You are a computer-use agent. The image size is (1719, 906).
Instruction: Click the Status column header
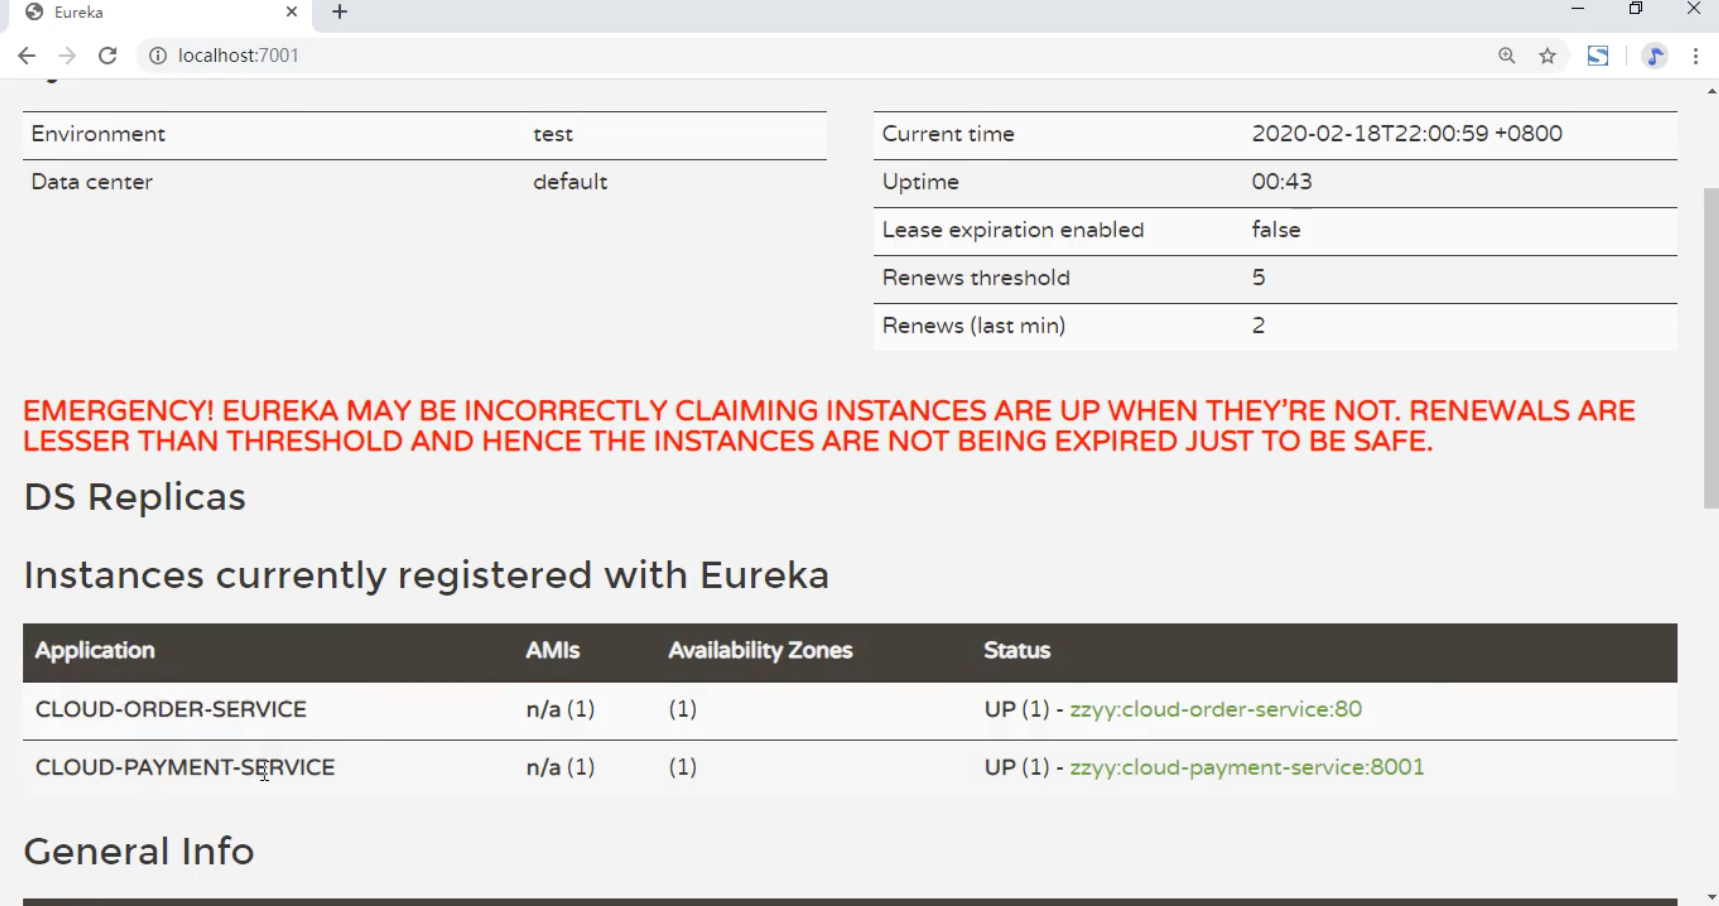[1017, 651]
